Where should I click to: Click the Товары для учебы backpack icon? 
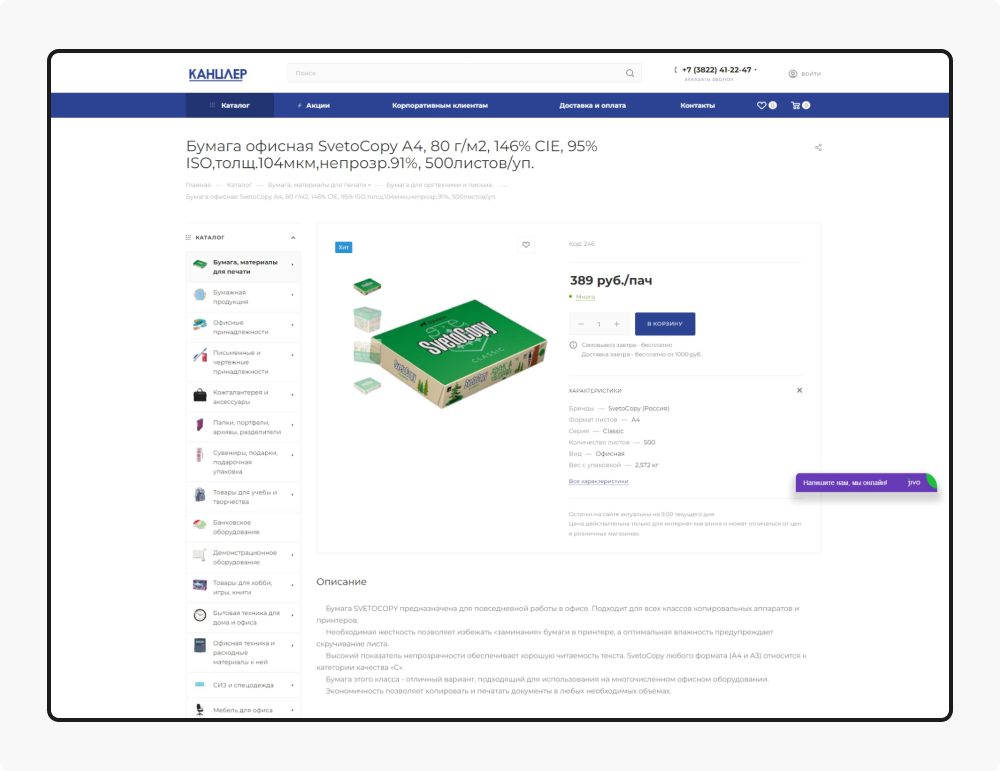click(200, 494)
